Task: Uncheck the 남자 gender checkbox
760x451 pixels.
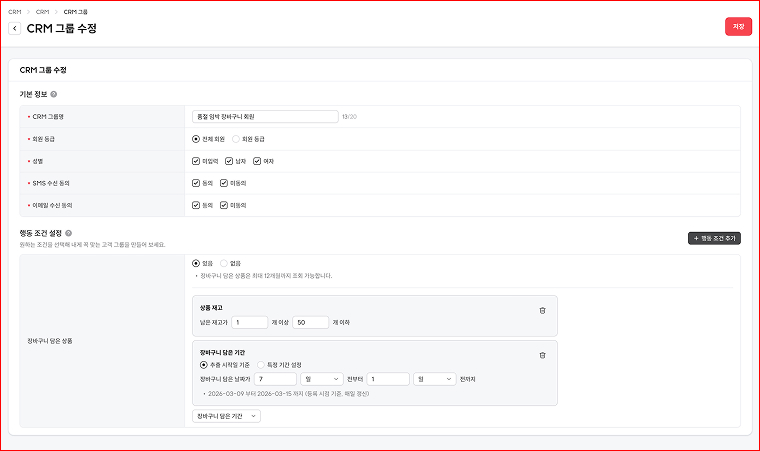Action: click(229, 161)
